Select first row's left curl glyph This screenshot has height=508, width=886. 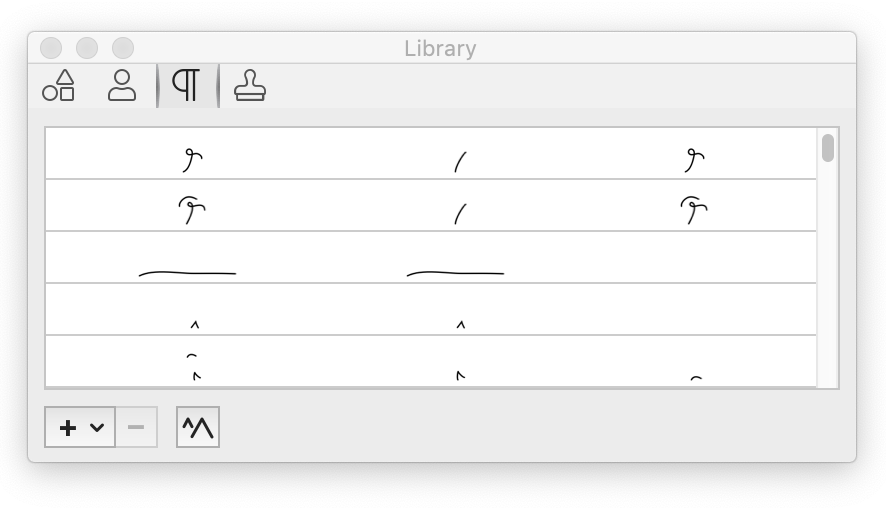coord(193,158)
